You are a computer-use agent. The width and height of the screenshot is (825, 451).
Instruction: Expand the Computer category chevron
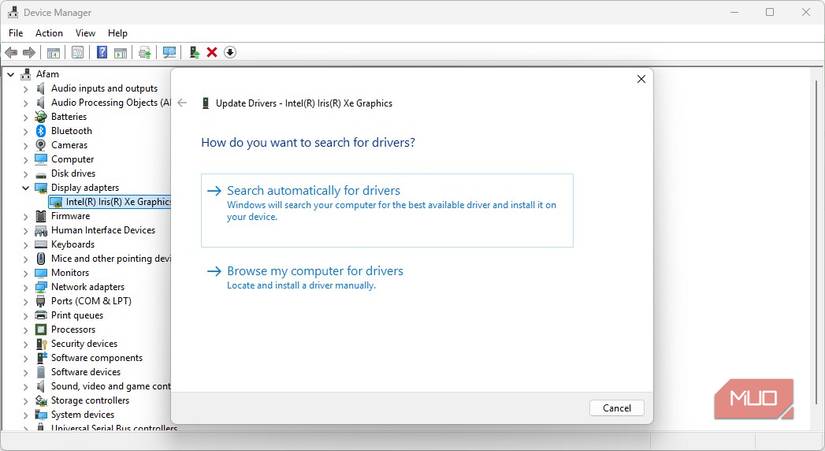(25, 159)
